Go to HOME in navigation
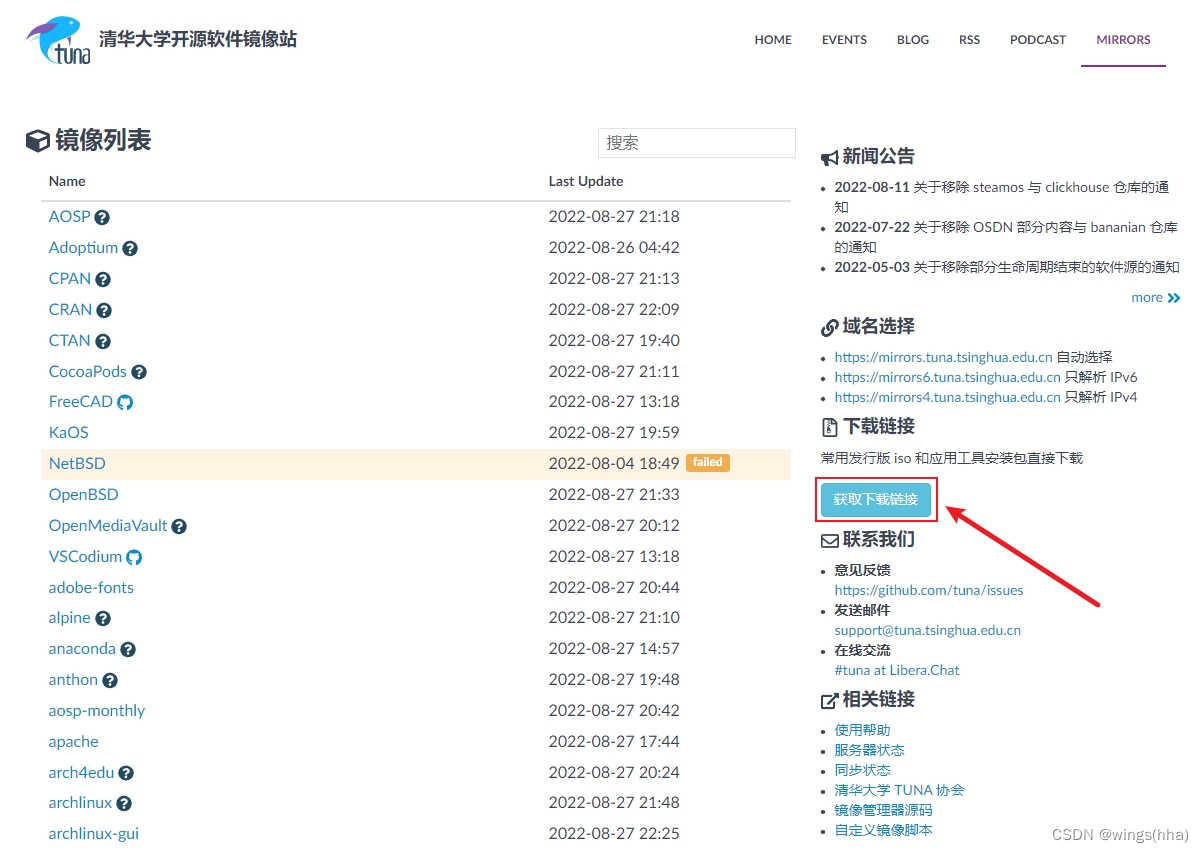Viewport: 1203px width, 853px height. pos(773,40)
